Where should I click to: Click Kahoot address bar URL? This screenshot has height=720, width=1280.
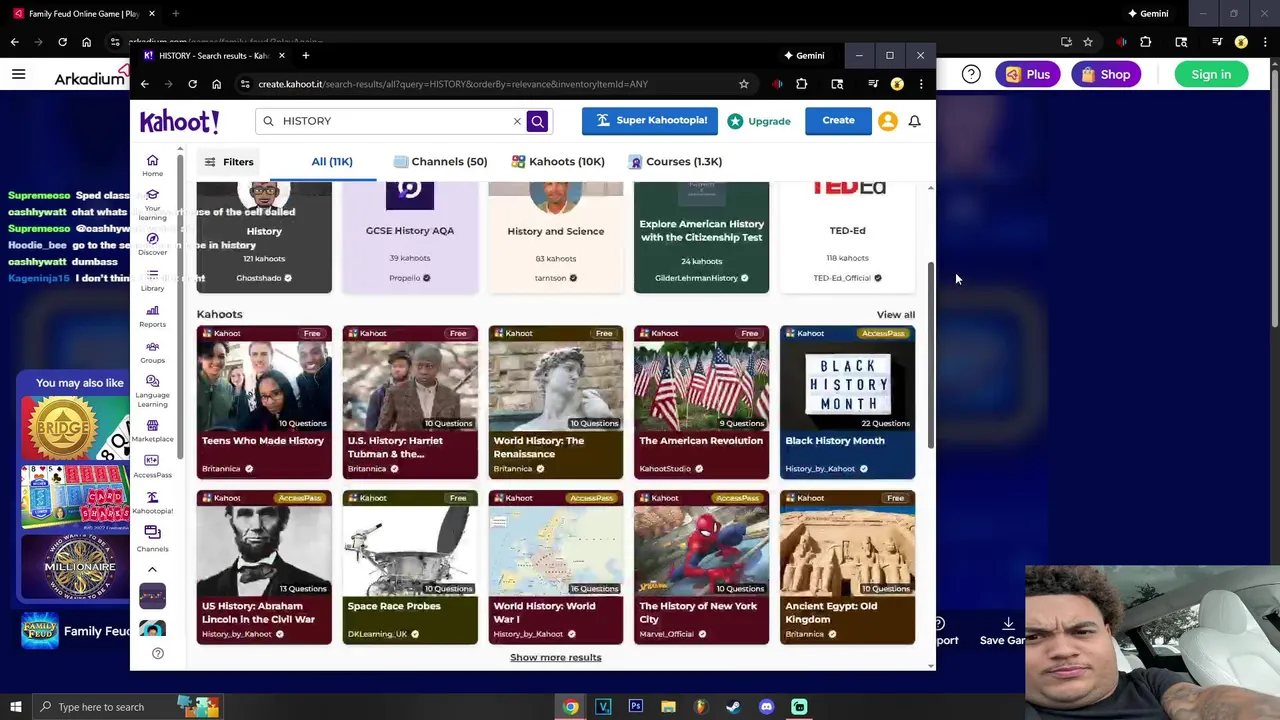453,84
